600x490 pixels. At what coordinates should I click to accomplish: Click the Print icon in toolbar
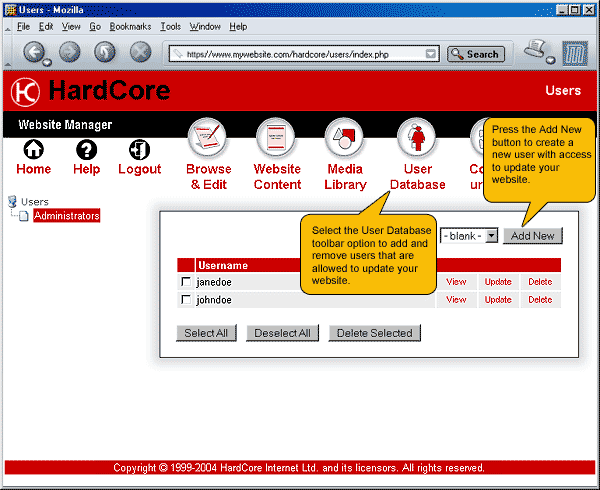point(535,49)
